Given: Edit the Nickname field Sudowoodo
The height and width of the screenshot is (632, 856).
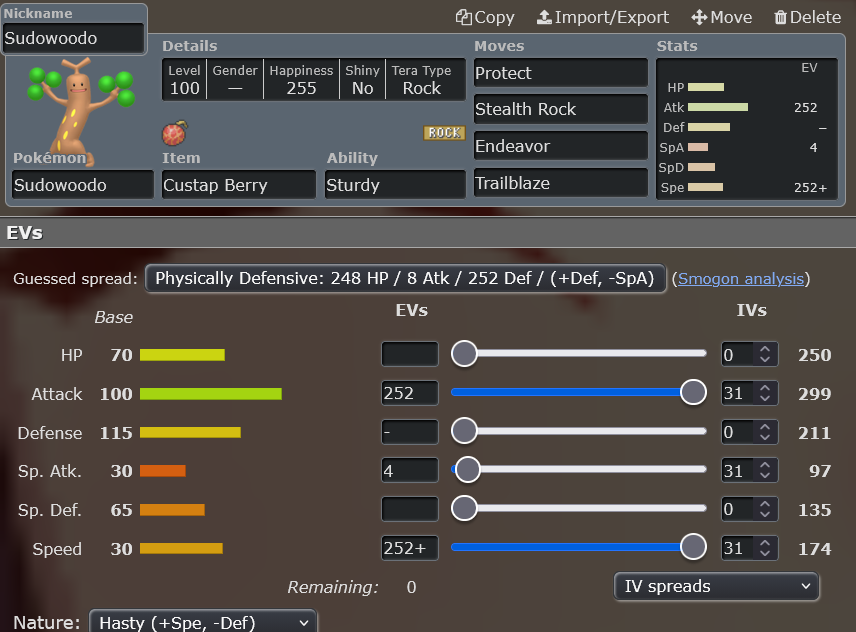Looking at the screenshot, I should tap(74, 38).
